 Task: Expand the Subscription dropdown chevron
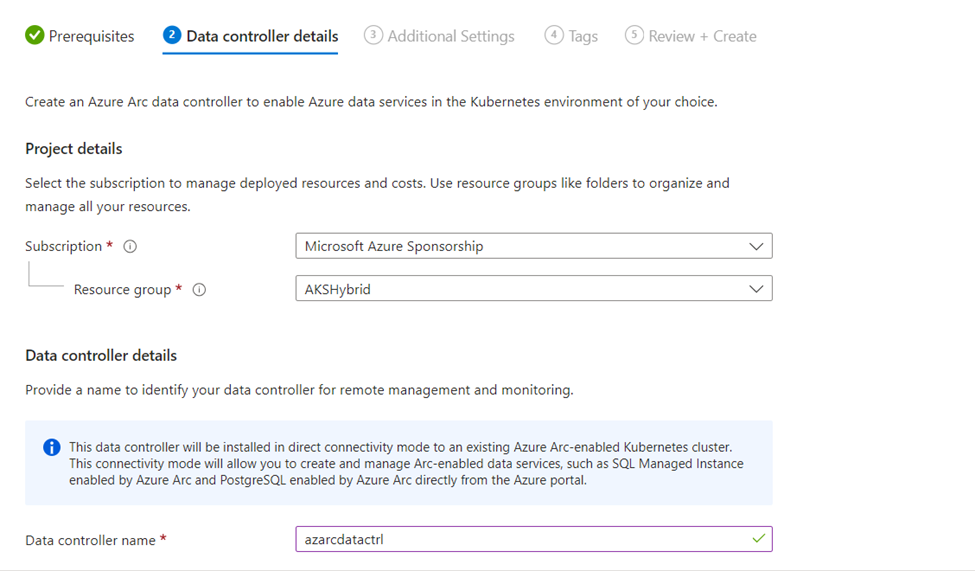756,246
